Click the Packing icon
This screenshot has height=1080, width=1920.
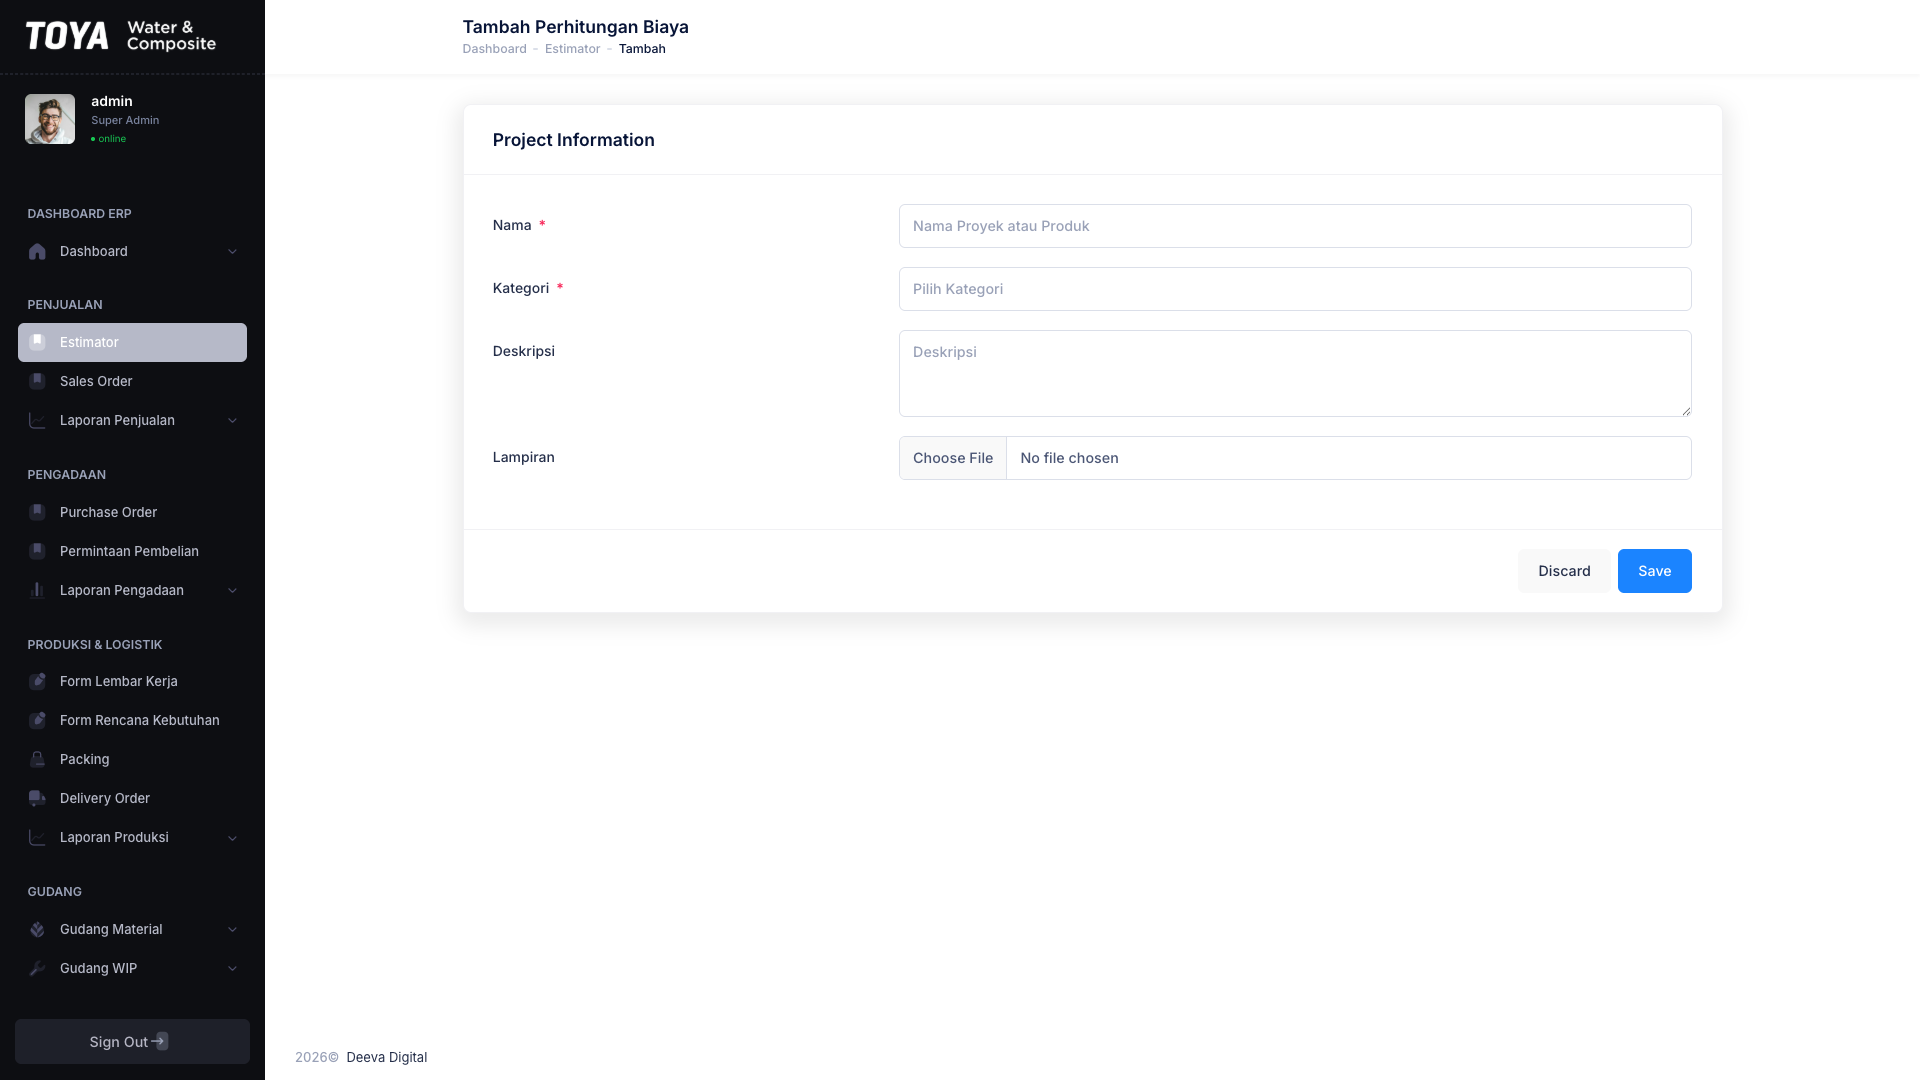[37, 759]
